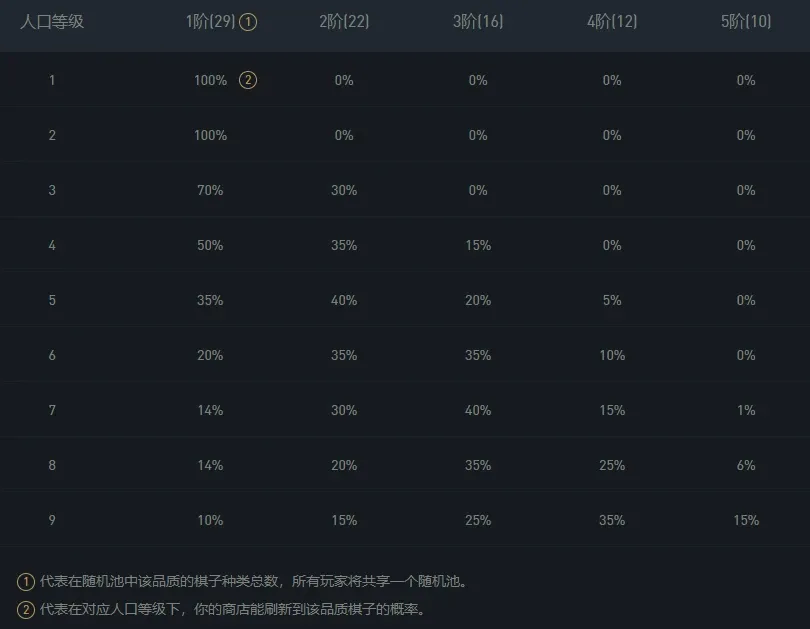Click the 50% cell in level 4 row

(x=210, y=245)
